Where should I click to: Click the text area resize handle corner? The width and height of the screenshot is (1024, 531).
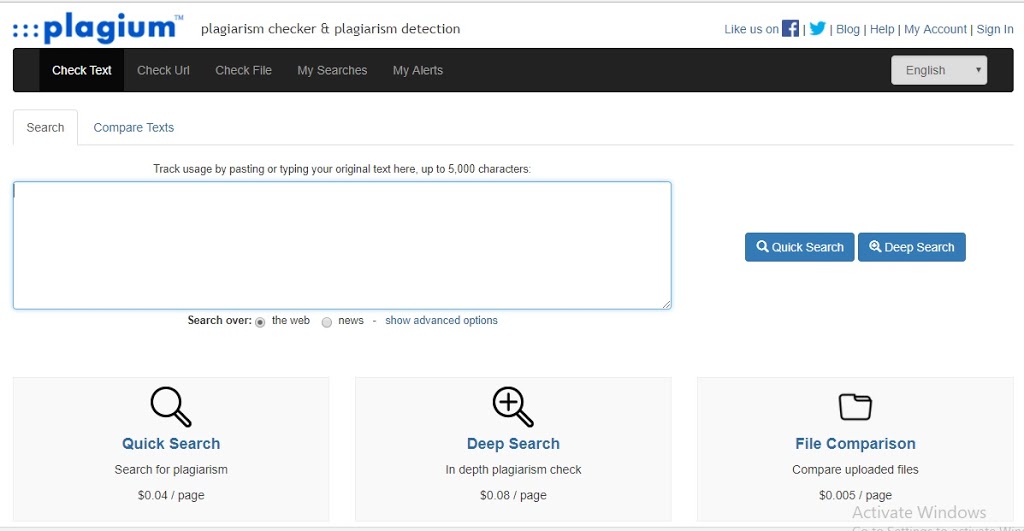coord(666,304)
